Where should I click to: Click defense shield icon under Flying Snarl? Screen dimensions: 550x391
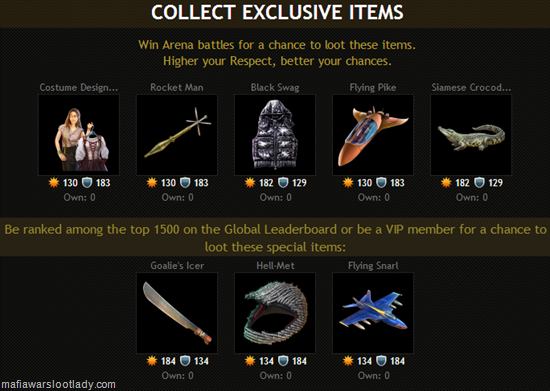pos(381,361)
